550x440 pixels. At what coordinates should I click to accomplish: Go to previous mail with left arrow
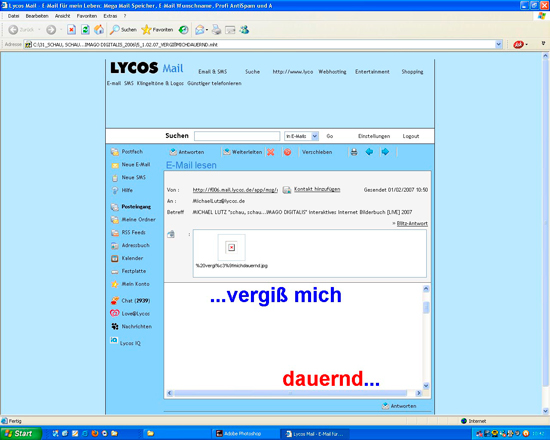click(369, 152)
